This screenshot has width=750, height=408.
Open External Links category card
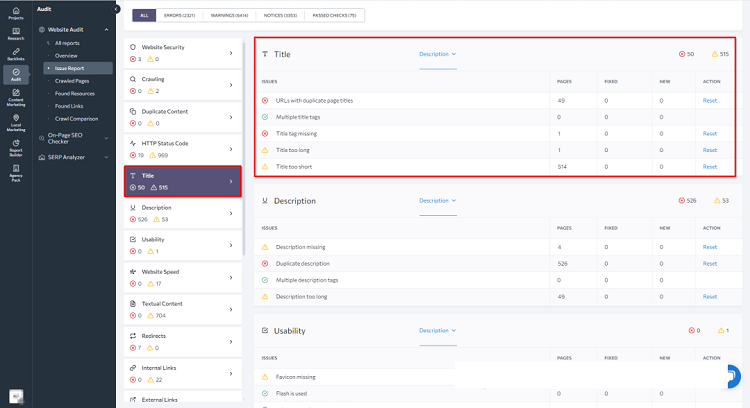pyautogui.click(x=183, y=399)
